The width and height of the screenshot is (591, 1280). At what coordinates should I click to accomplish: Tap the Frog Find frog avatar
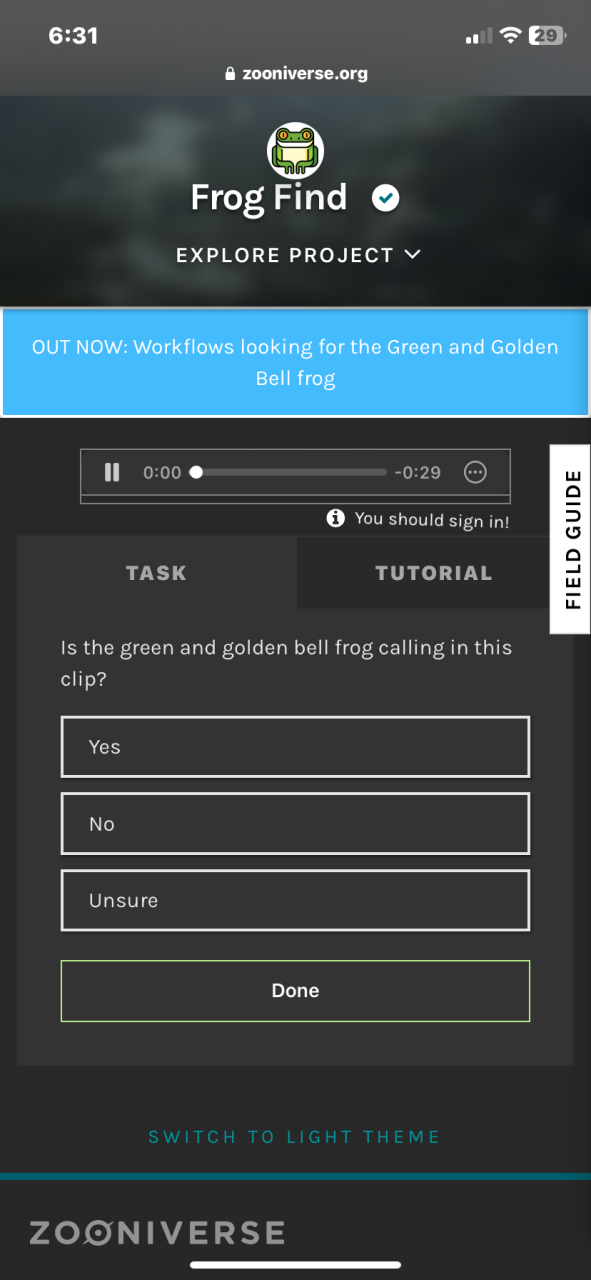click(295, 151)
